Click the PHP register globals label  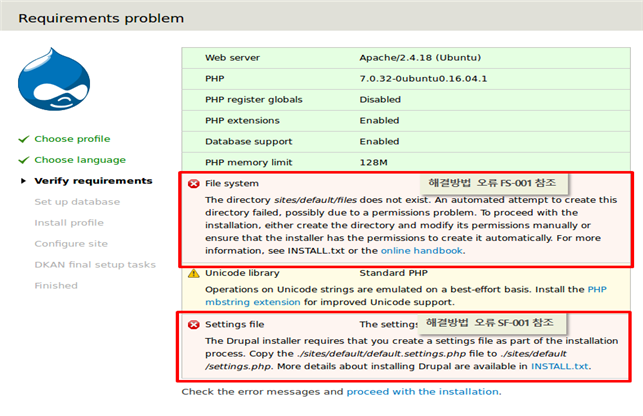[254, 100]
